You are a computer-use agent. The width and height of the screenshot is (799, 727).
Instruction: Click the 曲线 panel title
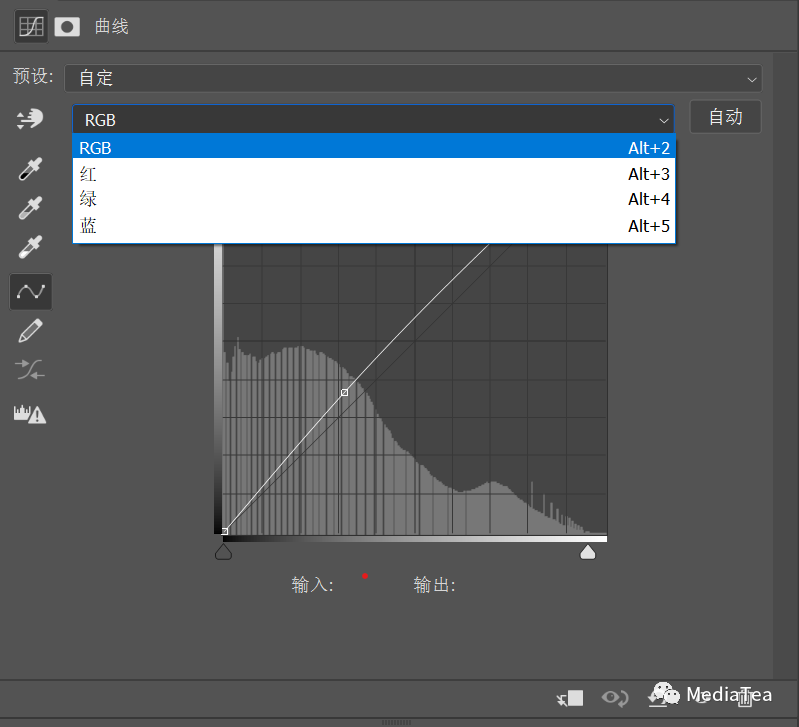click(112, 26)
